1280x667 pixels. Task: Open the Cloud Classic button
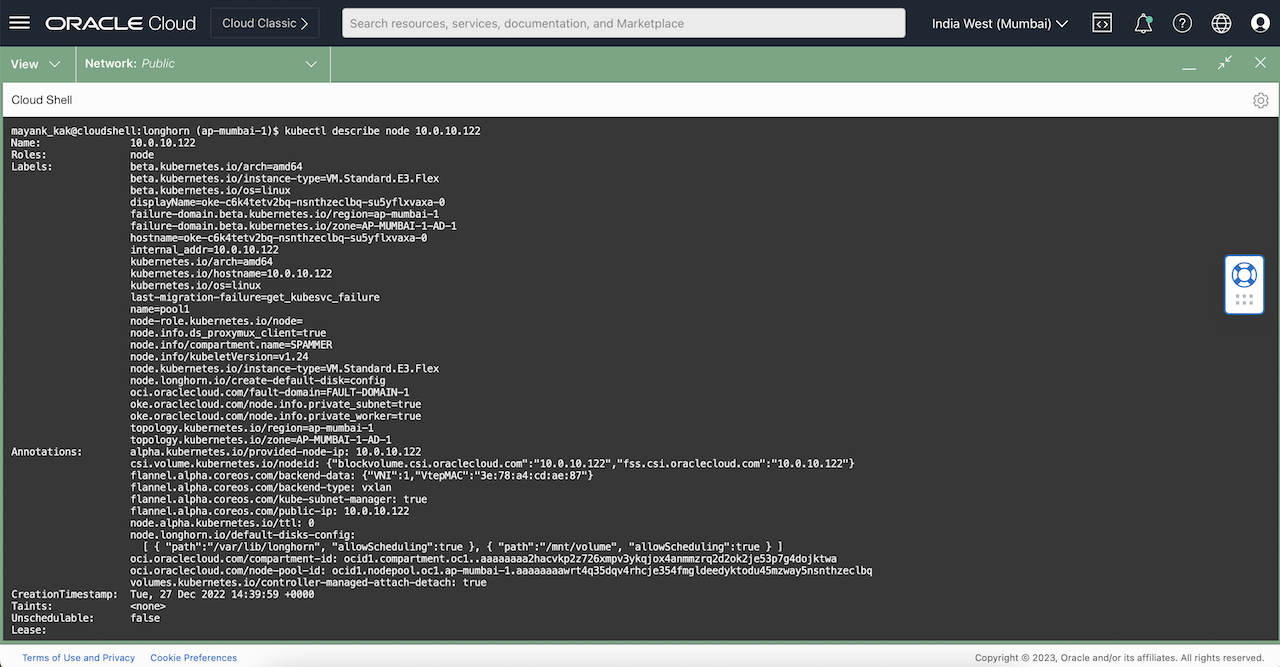265,23
